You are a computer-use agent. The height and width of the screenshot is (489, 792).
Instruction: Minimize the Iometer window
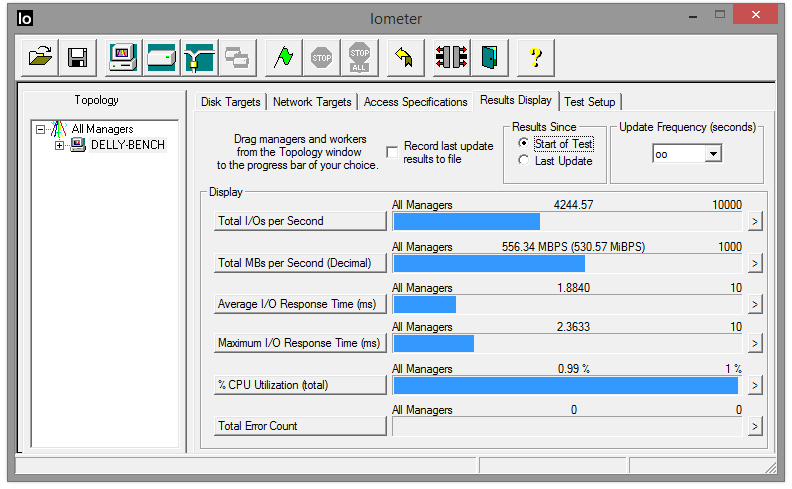693,15
